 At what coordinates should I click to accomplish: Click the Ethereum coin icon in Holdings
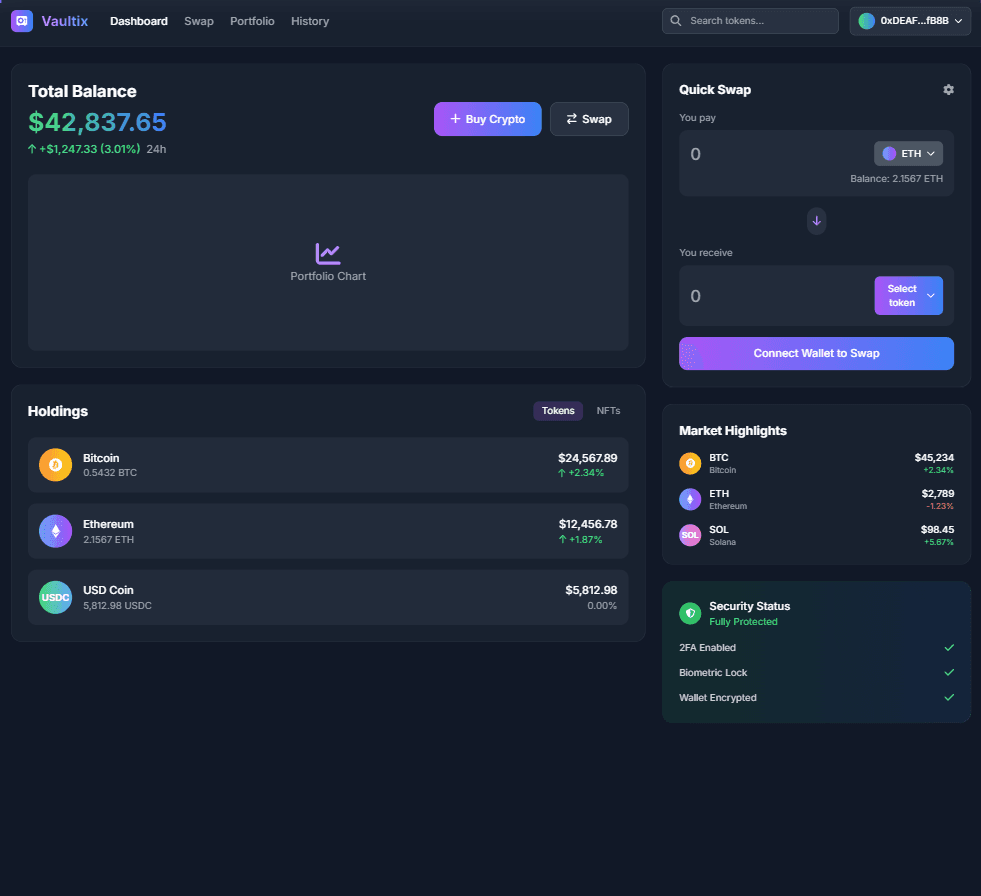click(56, 531)
